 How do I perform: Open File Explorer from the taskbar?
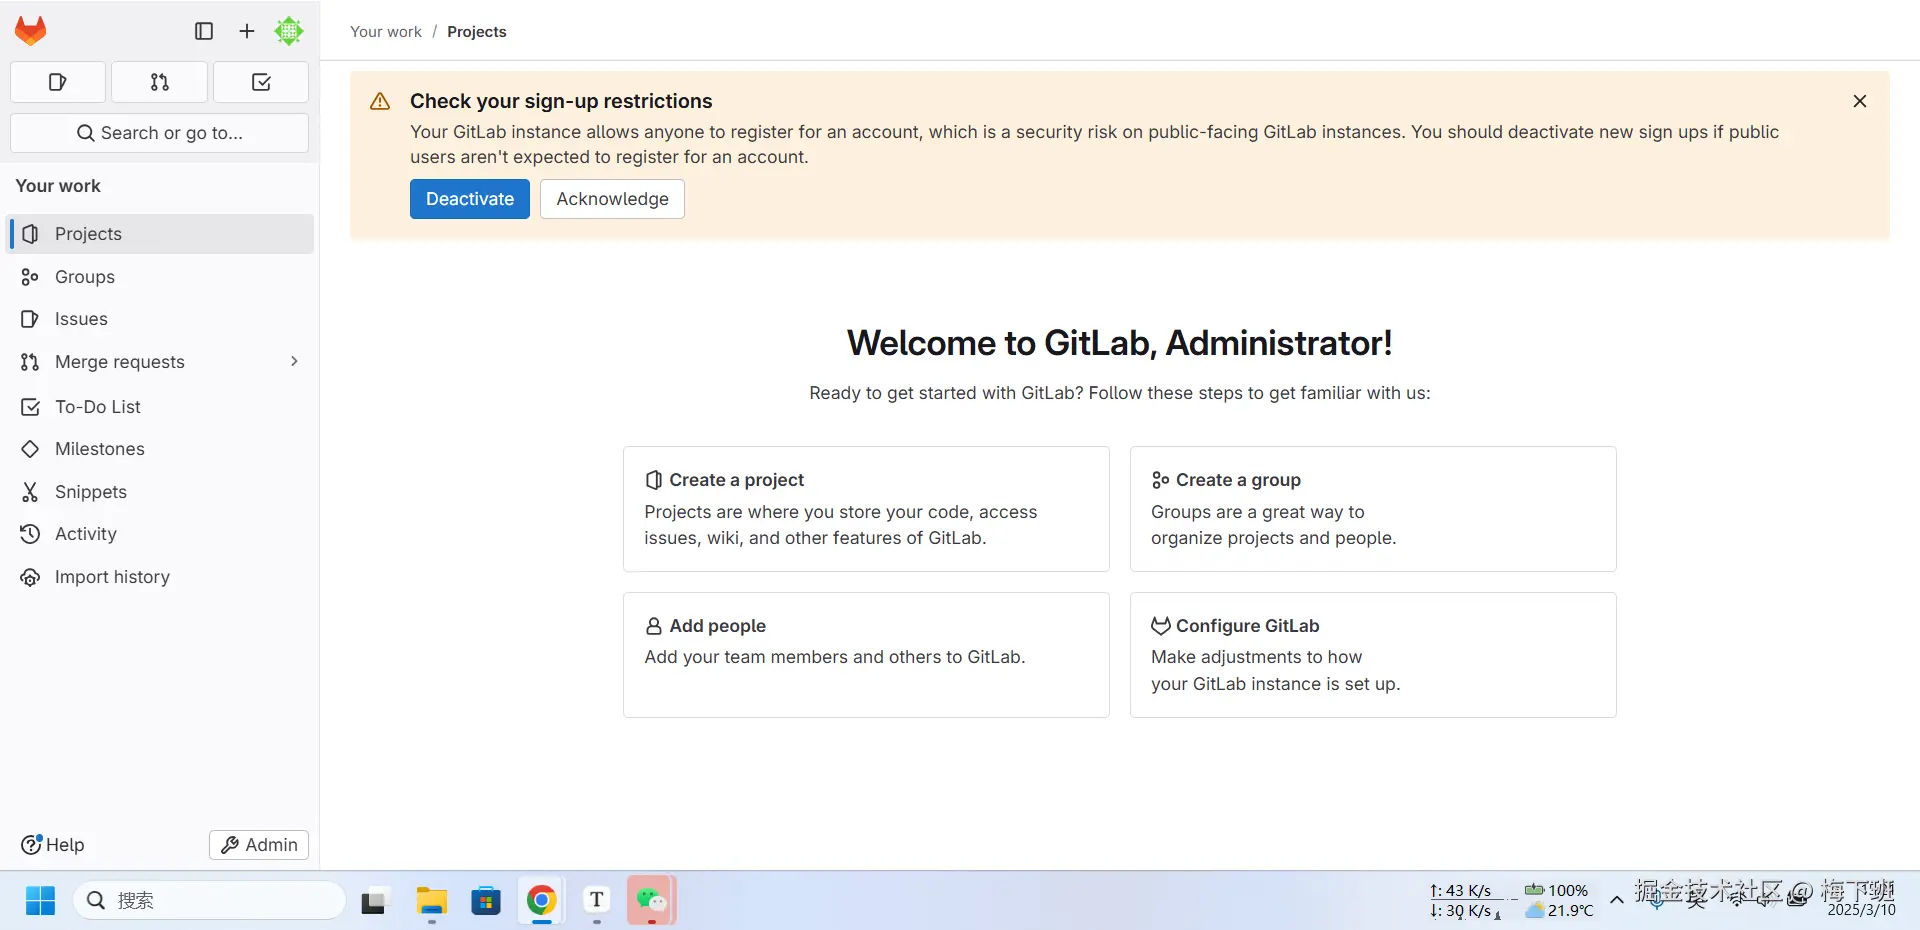[432, 901]
